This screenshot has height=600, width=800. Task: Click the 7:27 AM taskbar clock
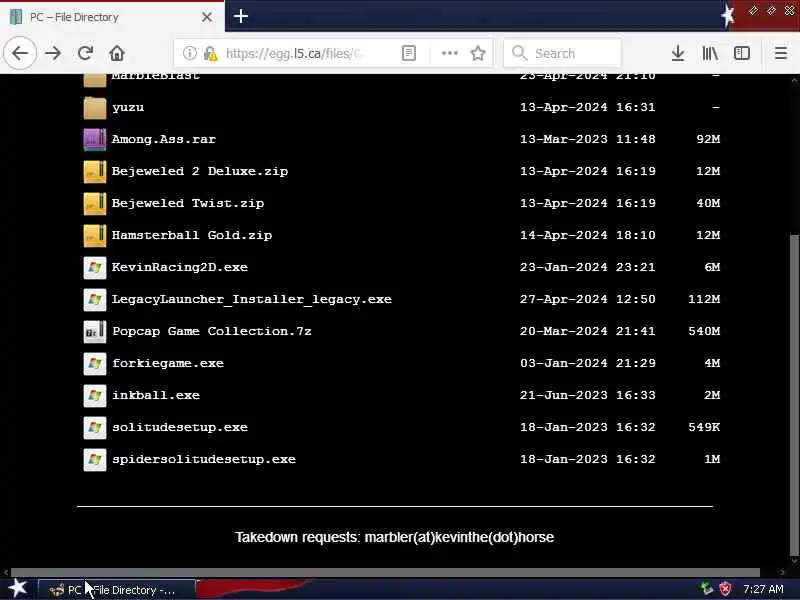coord(763,589)
